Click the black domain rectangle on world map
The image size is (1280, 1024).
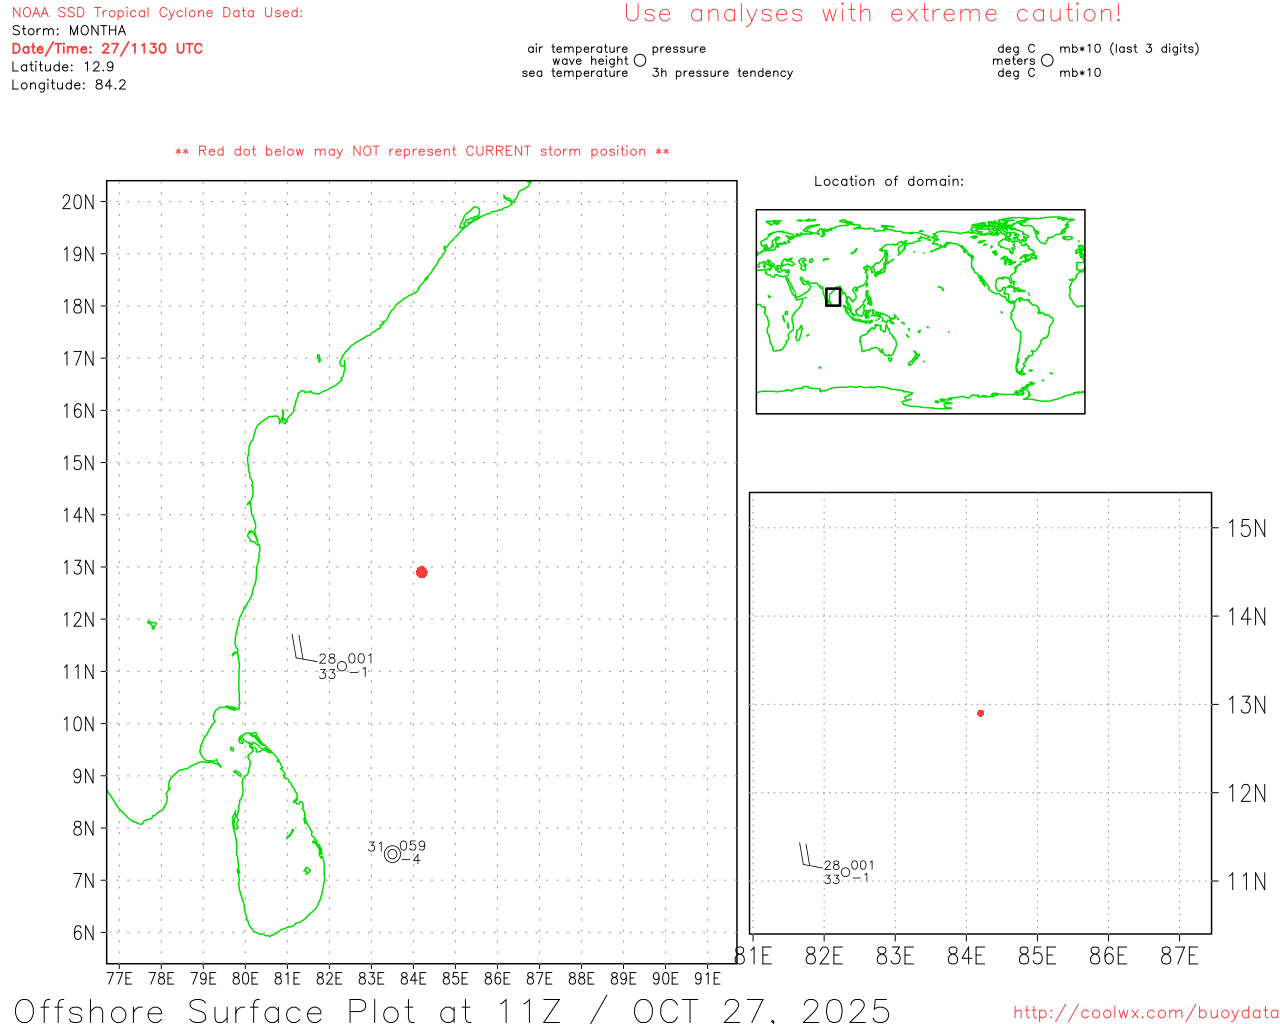[x=833, y=297]
